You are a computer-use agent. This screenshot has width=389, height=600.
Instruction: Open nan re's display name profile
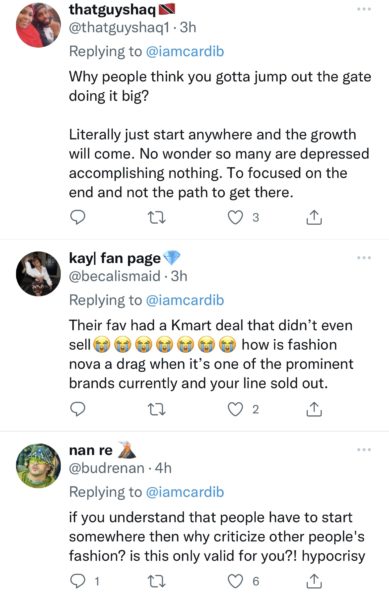[x=91, y=450]
